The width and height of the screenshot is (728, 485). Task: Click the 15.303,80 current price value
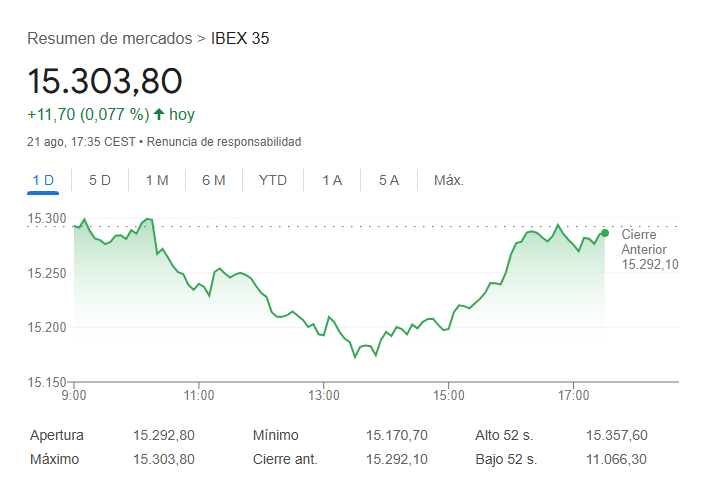105,81
